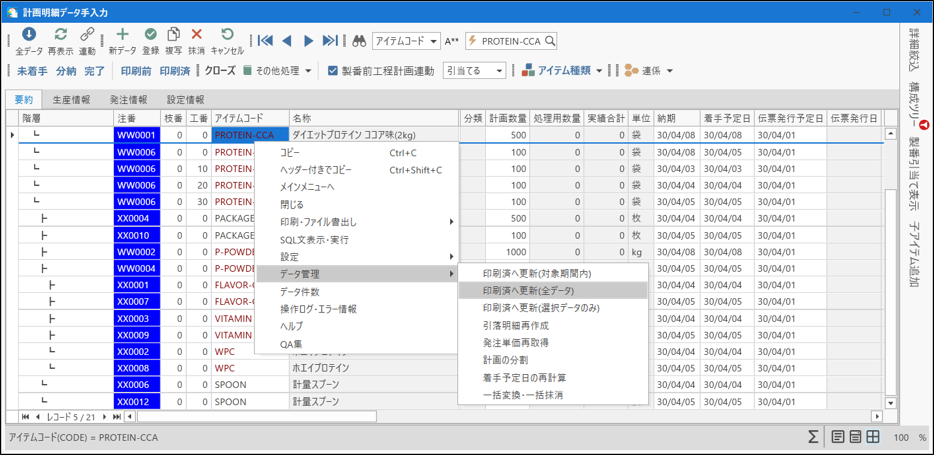Expand the アイテム種類 dropdown
Image resolution: width=934 pixels, height=455 pixels.
(x=599, y=71)
